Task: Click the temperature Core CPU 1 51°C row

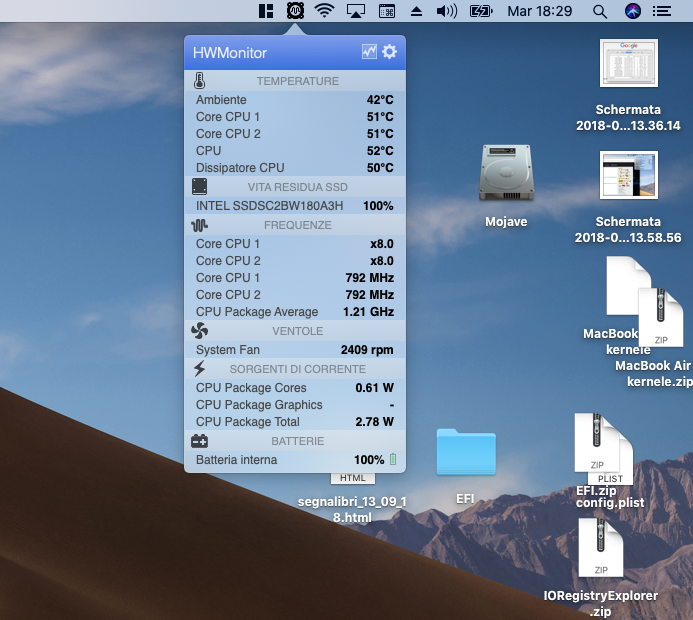Action: (x=295, y=117)
